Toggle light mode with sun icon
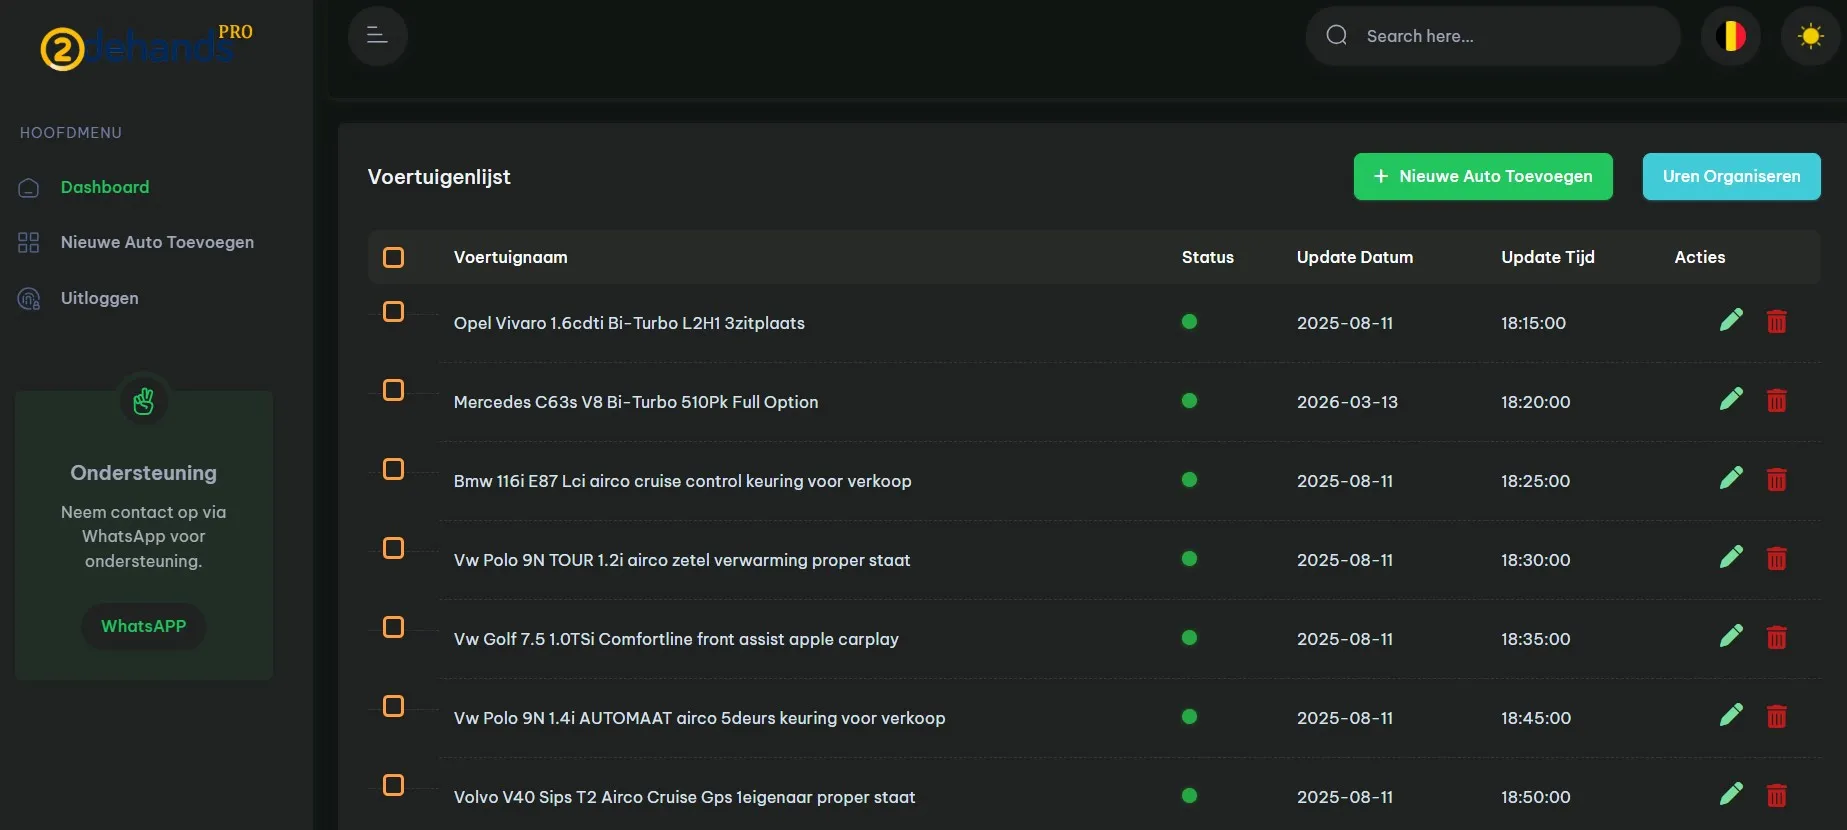The height and width of the screenshot is (830, 1847). click(x=1810, y=36)
